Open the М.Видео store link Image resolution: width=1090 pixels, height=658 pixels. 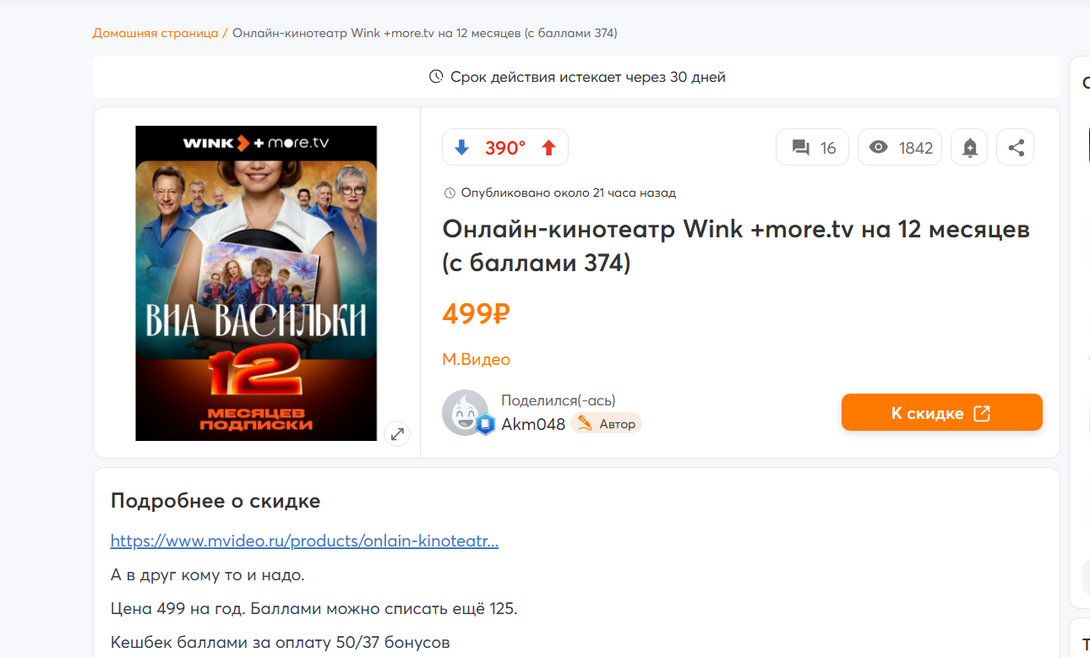[476, 359]
